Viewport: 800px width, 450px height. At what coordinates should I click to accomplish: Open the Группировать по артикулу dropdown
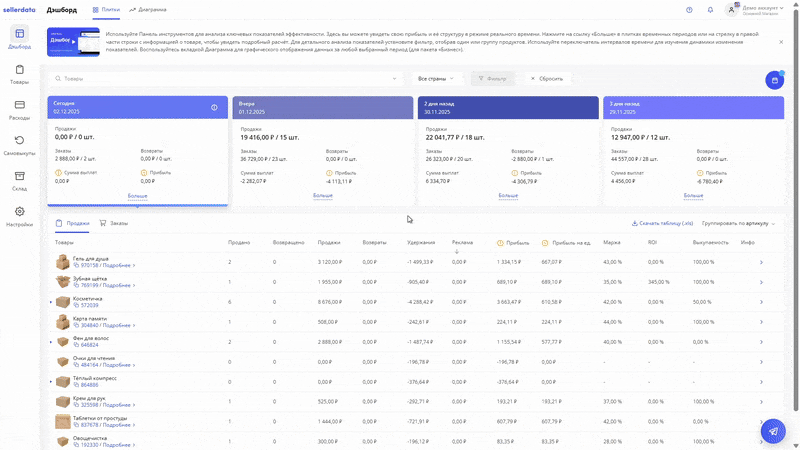coord(738,223)
